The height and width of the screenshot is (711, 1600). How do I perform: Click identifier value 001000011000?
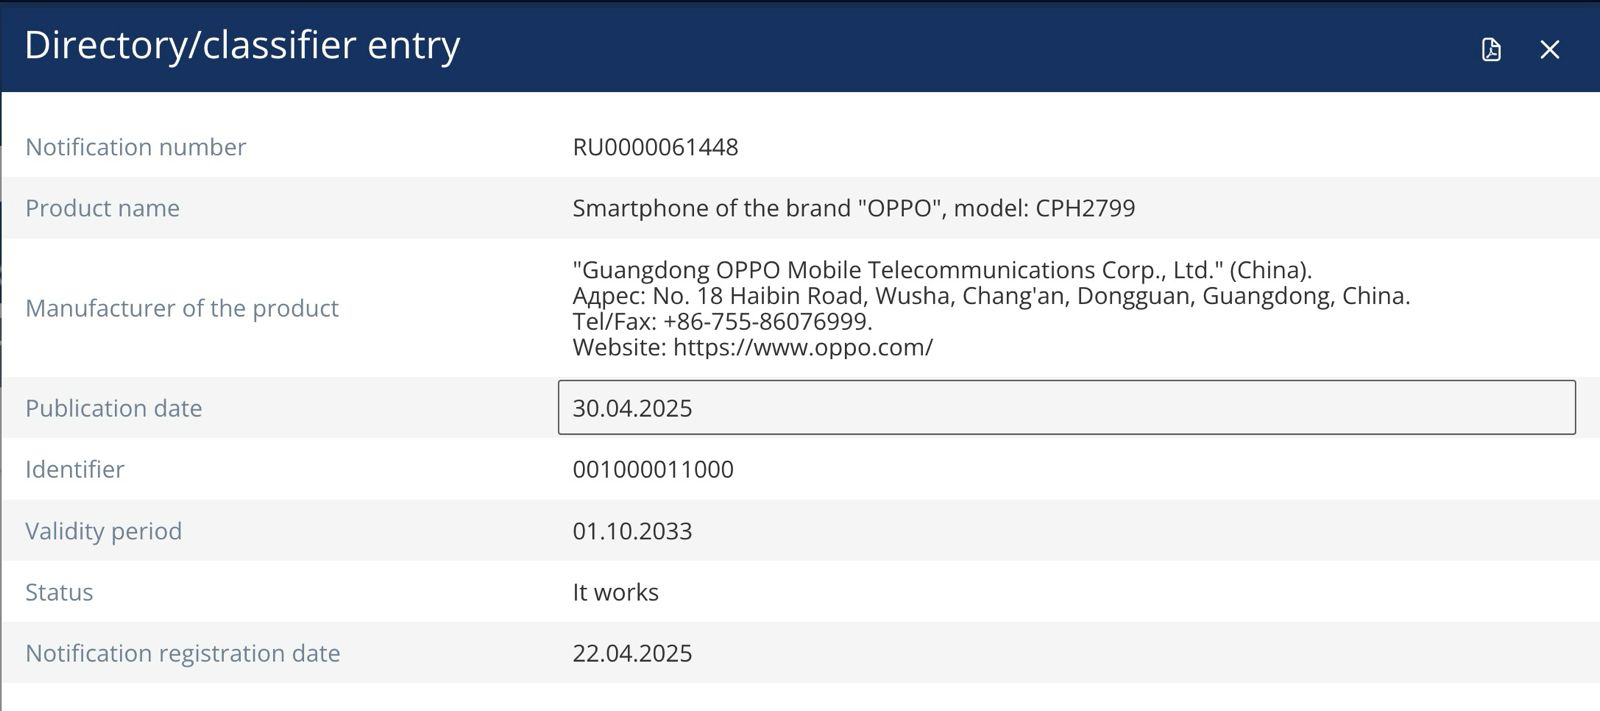point(653,469)
